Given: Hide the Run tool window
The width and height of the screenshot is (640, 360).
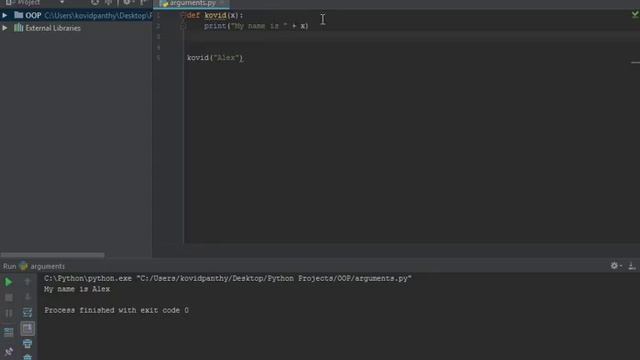Looking at the screenshot, I should (x=632, y=266).
